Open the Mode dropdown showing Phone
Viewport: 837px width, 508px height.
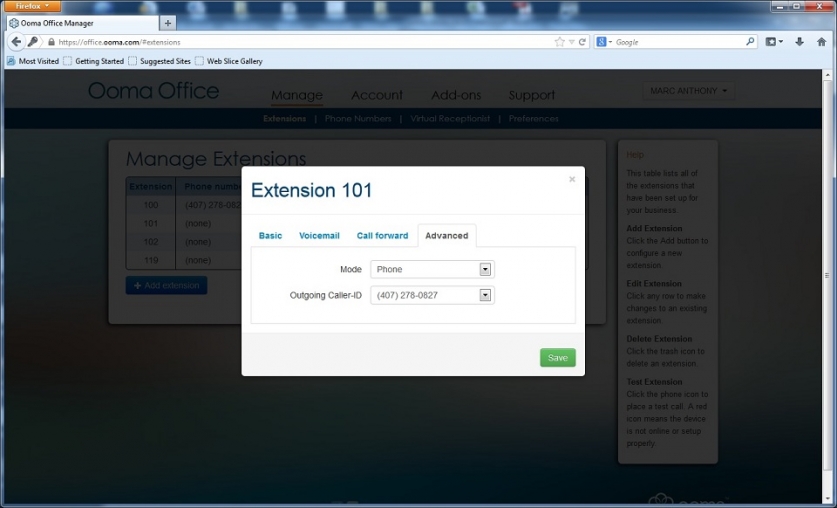point(432,269)
